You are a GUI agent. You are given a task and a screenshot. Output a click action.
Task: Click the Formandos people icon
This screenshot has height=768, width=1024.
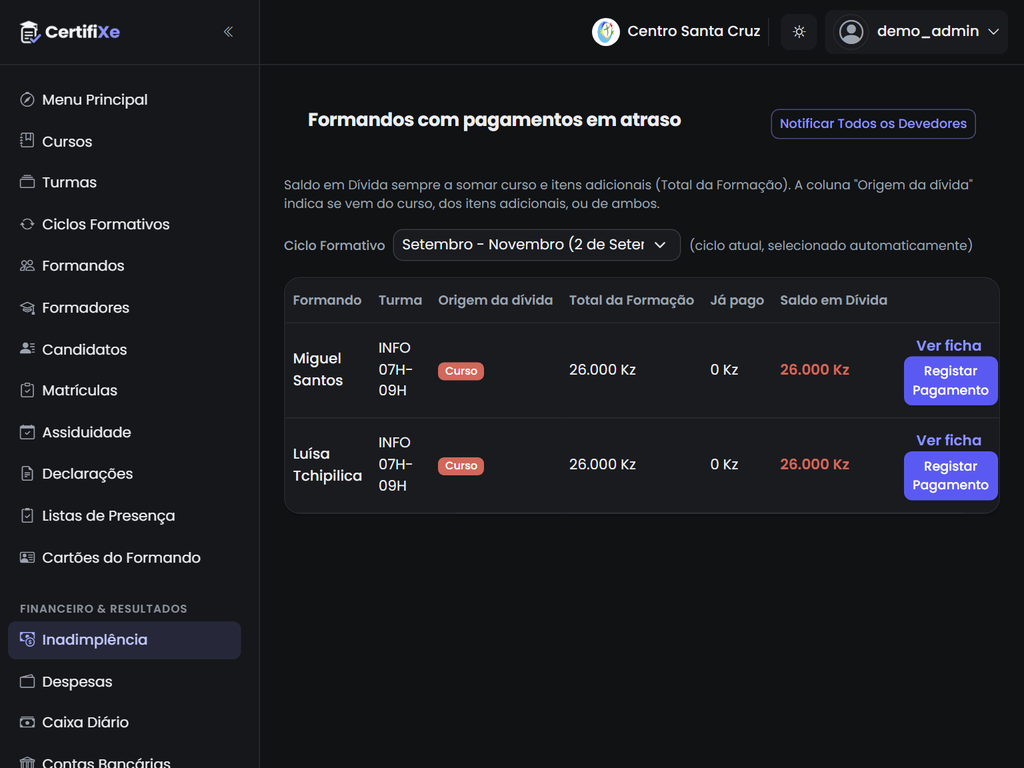[27, 266]
